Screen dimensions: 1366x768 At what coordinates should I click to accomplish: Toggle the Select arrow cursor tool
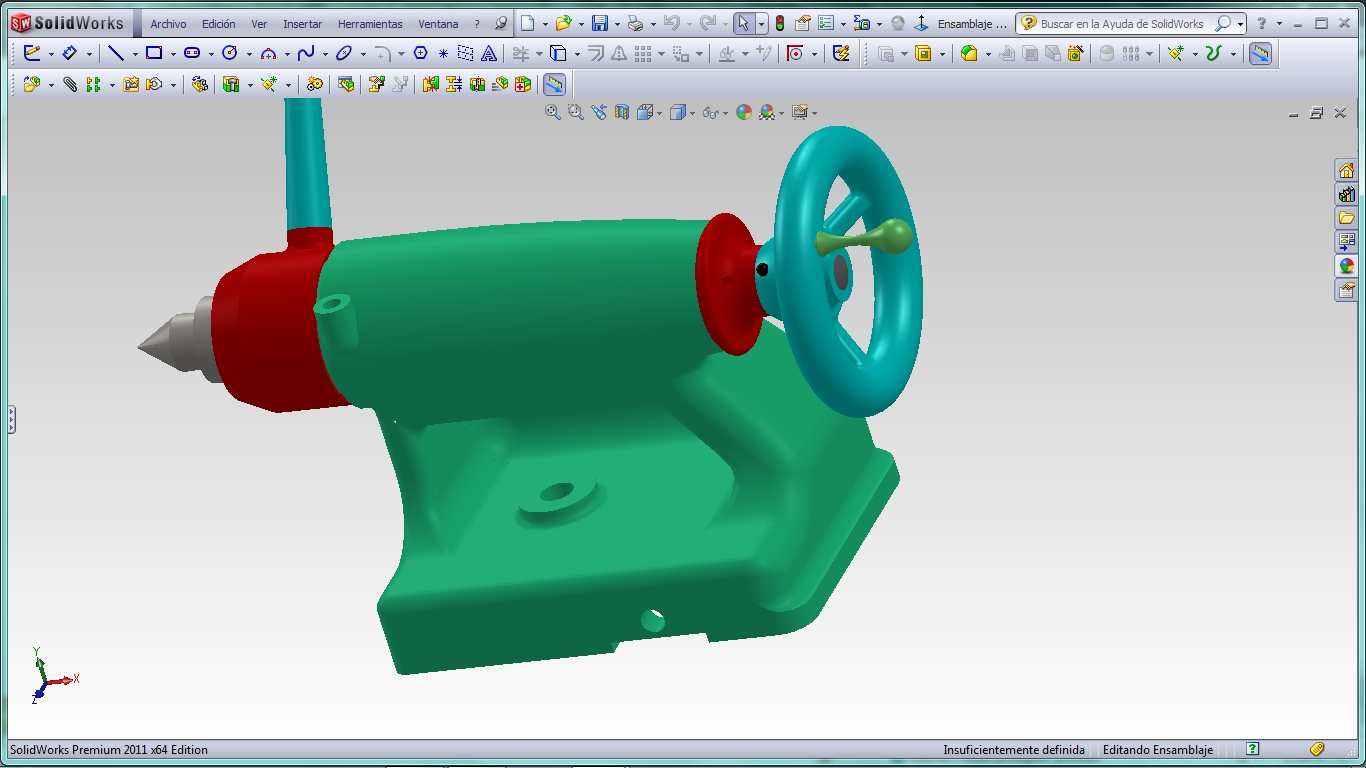click(744, 23)
